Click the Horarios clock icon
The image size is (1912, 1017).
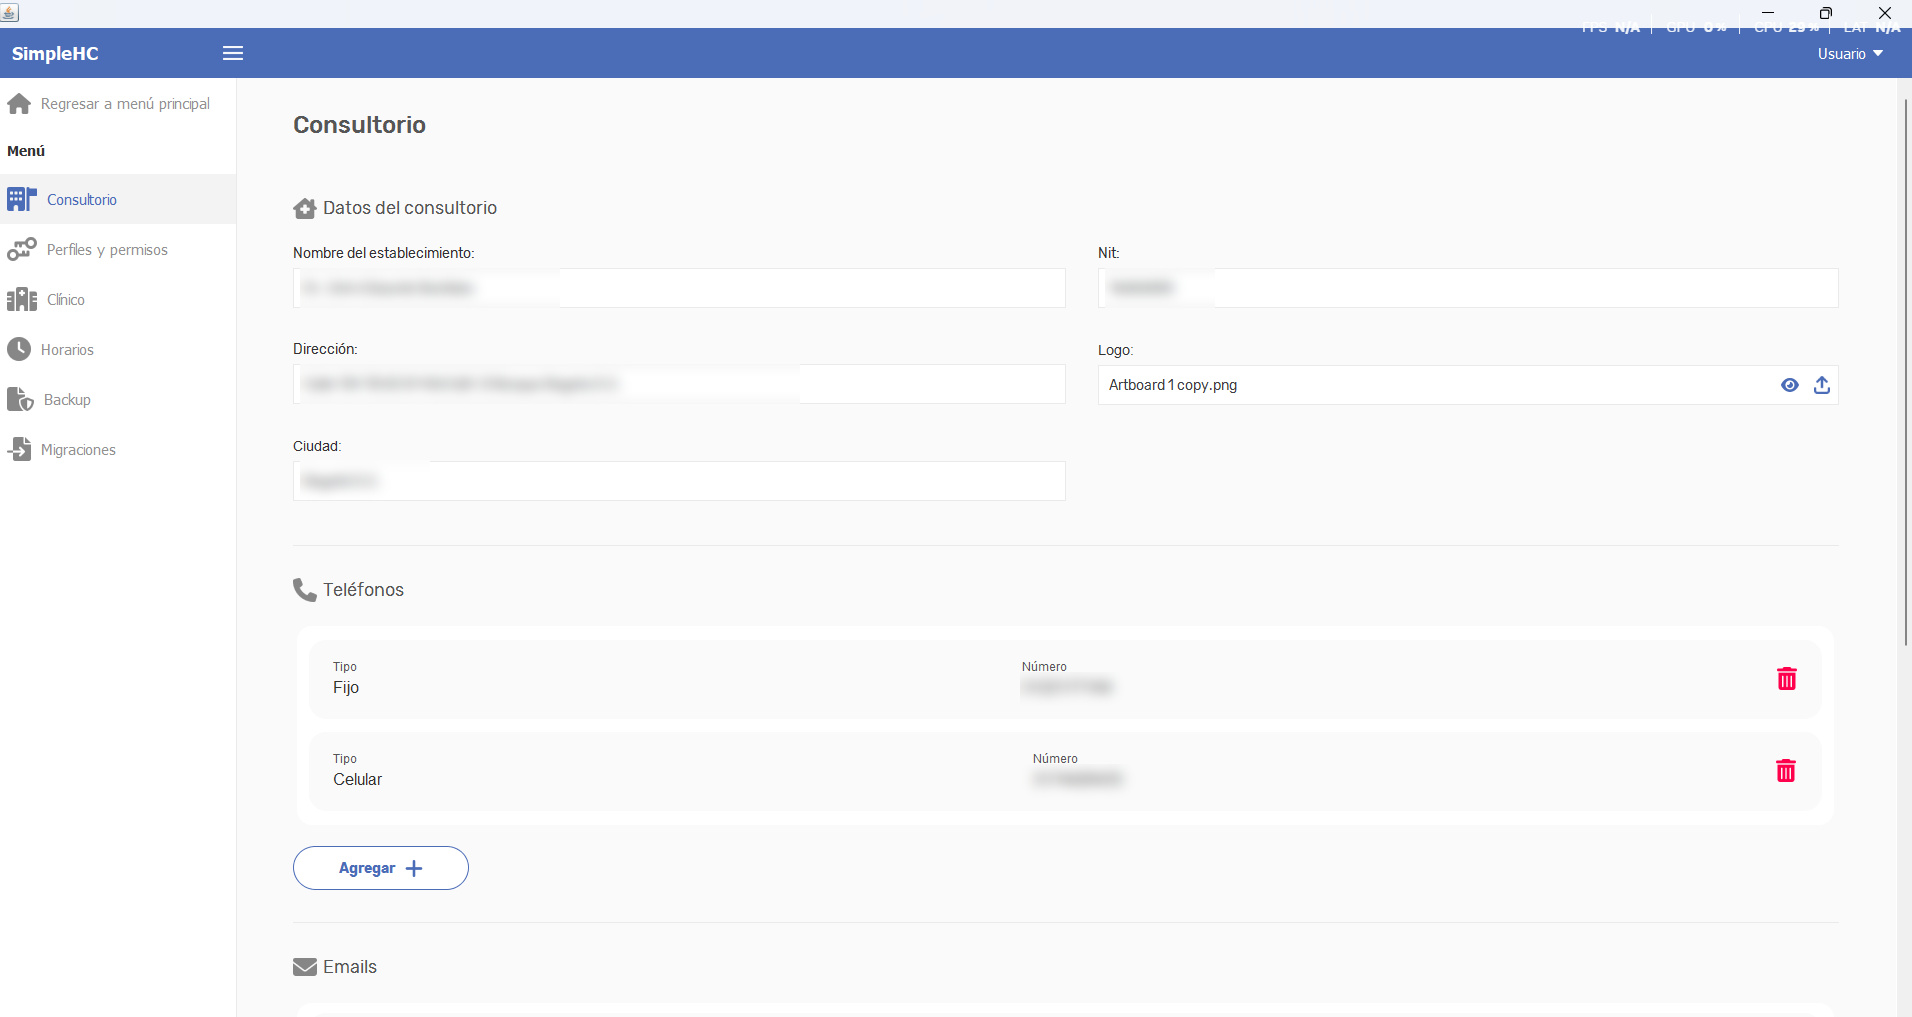[x=19, y=349]
